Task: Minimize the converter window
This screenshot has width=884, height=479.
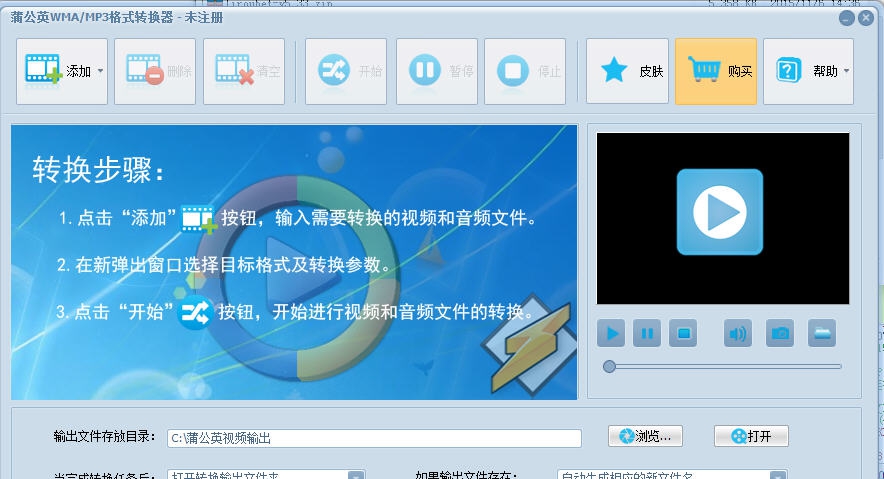Action: pyautogui.click(x=846, y=18)
